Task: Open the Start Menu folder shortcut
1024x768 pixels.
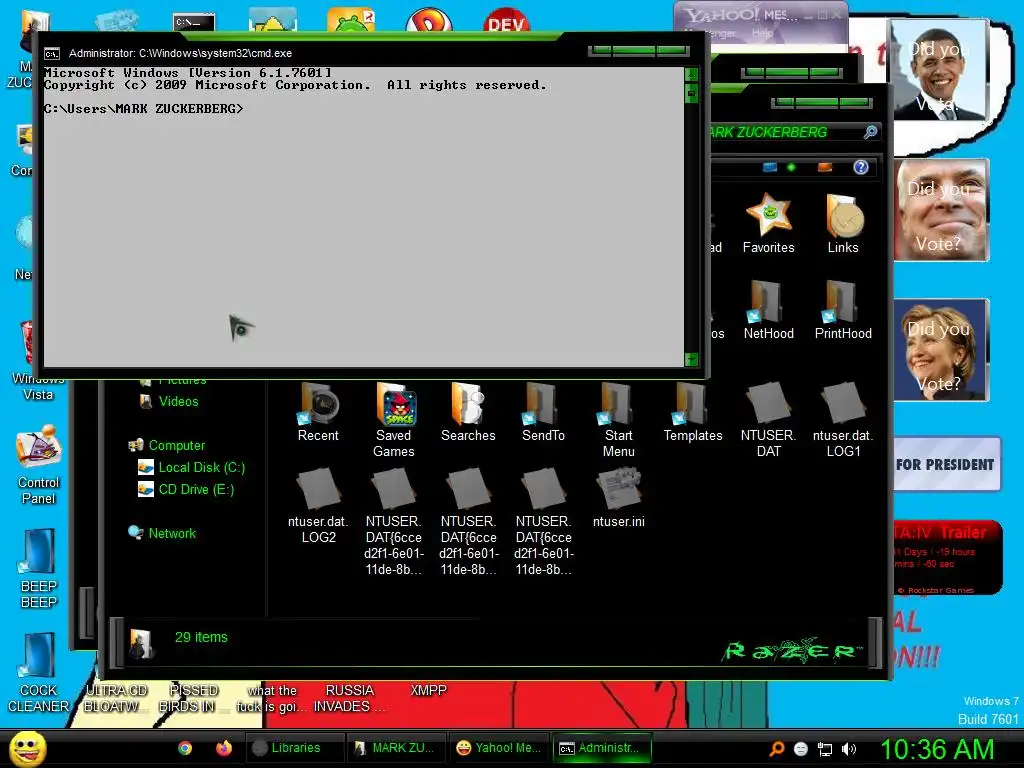Action: click(x=618, y=420)
